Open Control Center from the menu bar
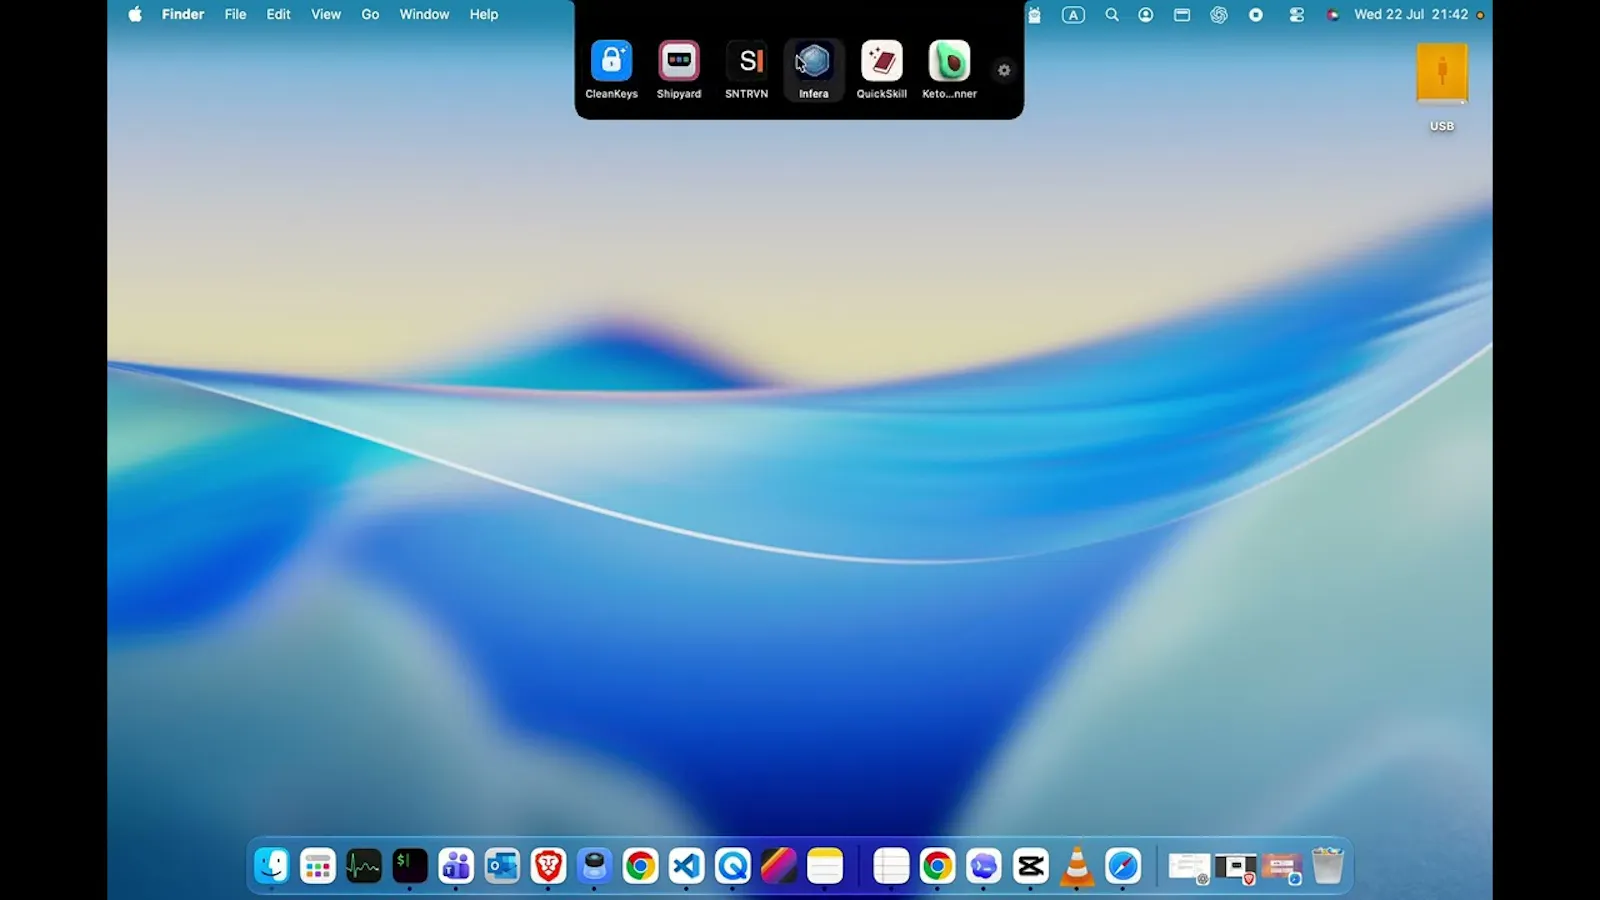This screenshot has width=1600, height=900. [x=1297, y=15]
